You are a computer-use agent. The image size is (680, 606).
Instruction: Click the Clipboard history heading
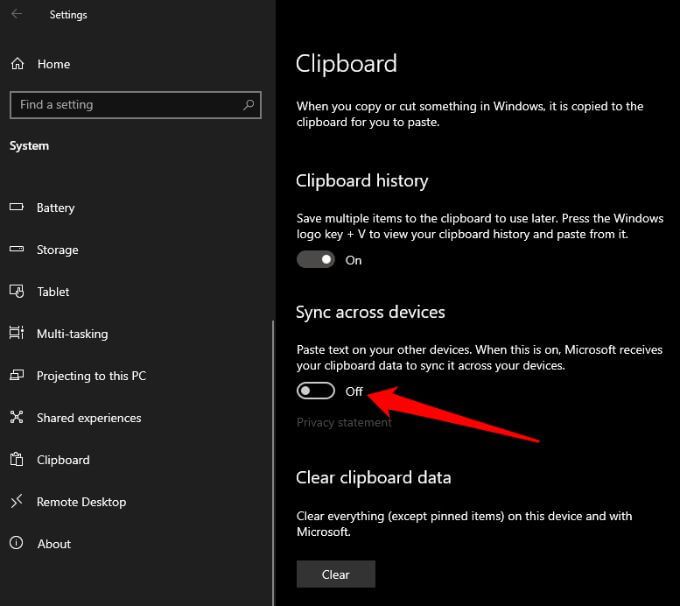(x=362, y=180)
